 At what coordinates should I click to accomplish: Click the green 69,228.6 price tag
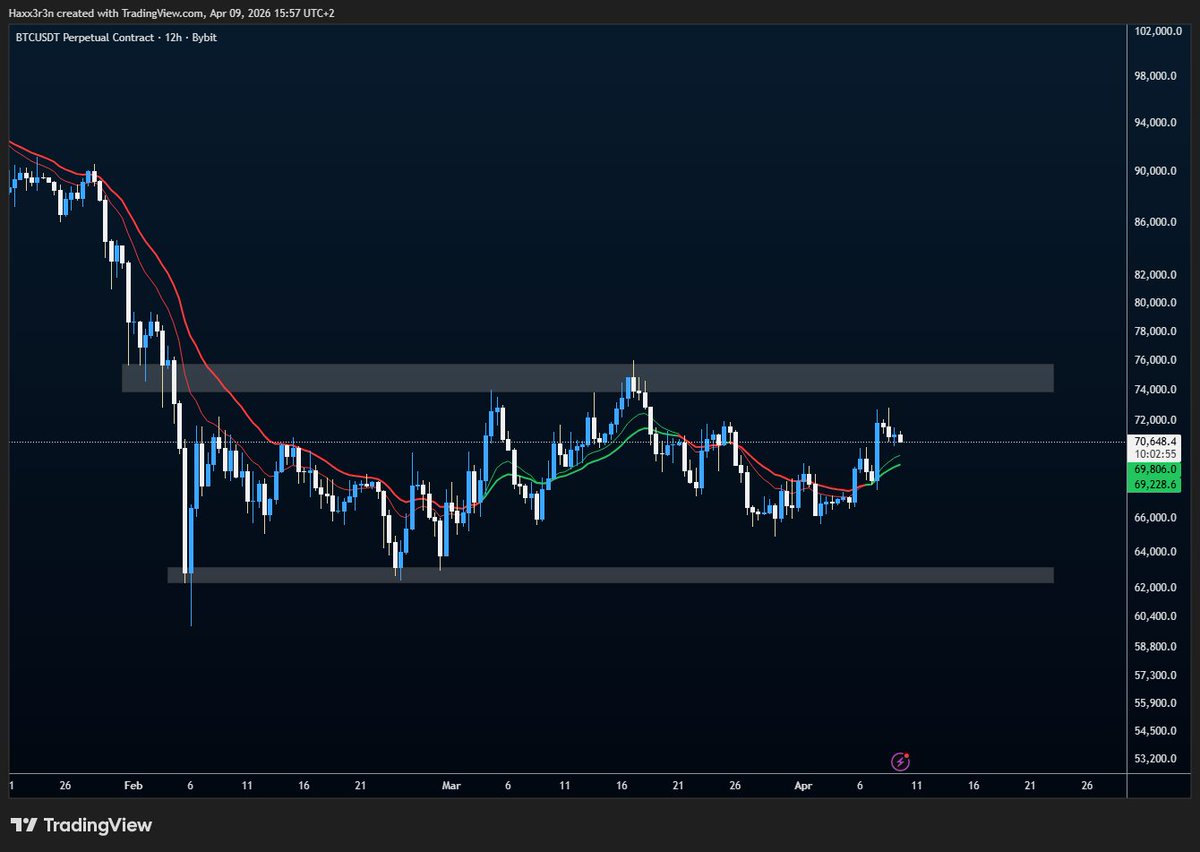coord(1153,484)
